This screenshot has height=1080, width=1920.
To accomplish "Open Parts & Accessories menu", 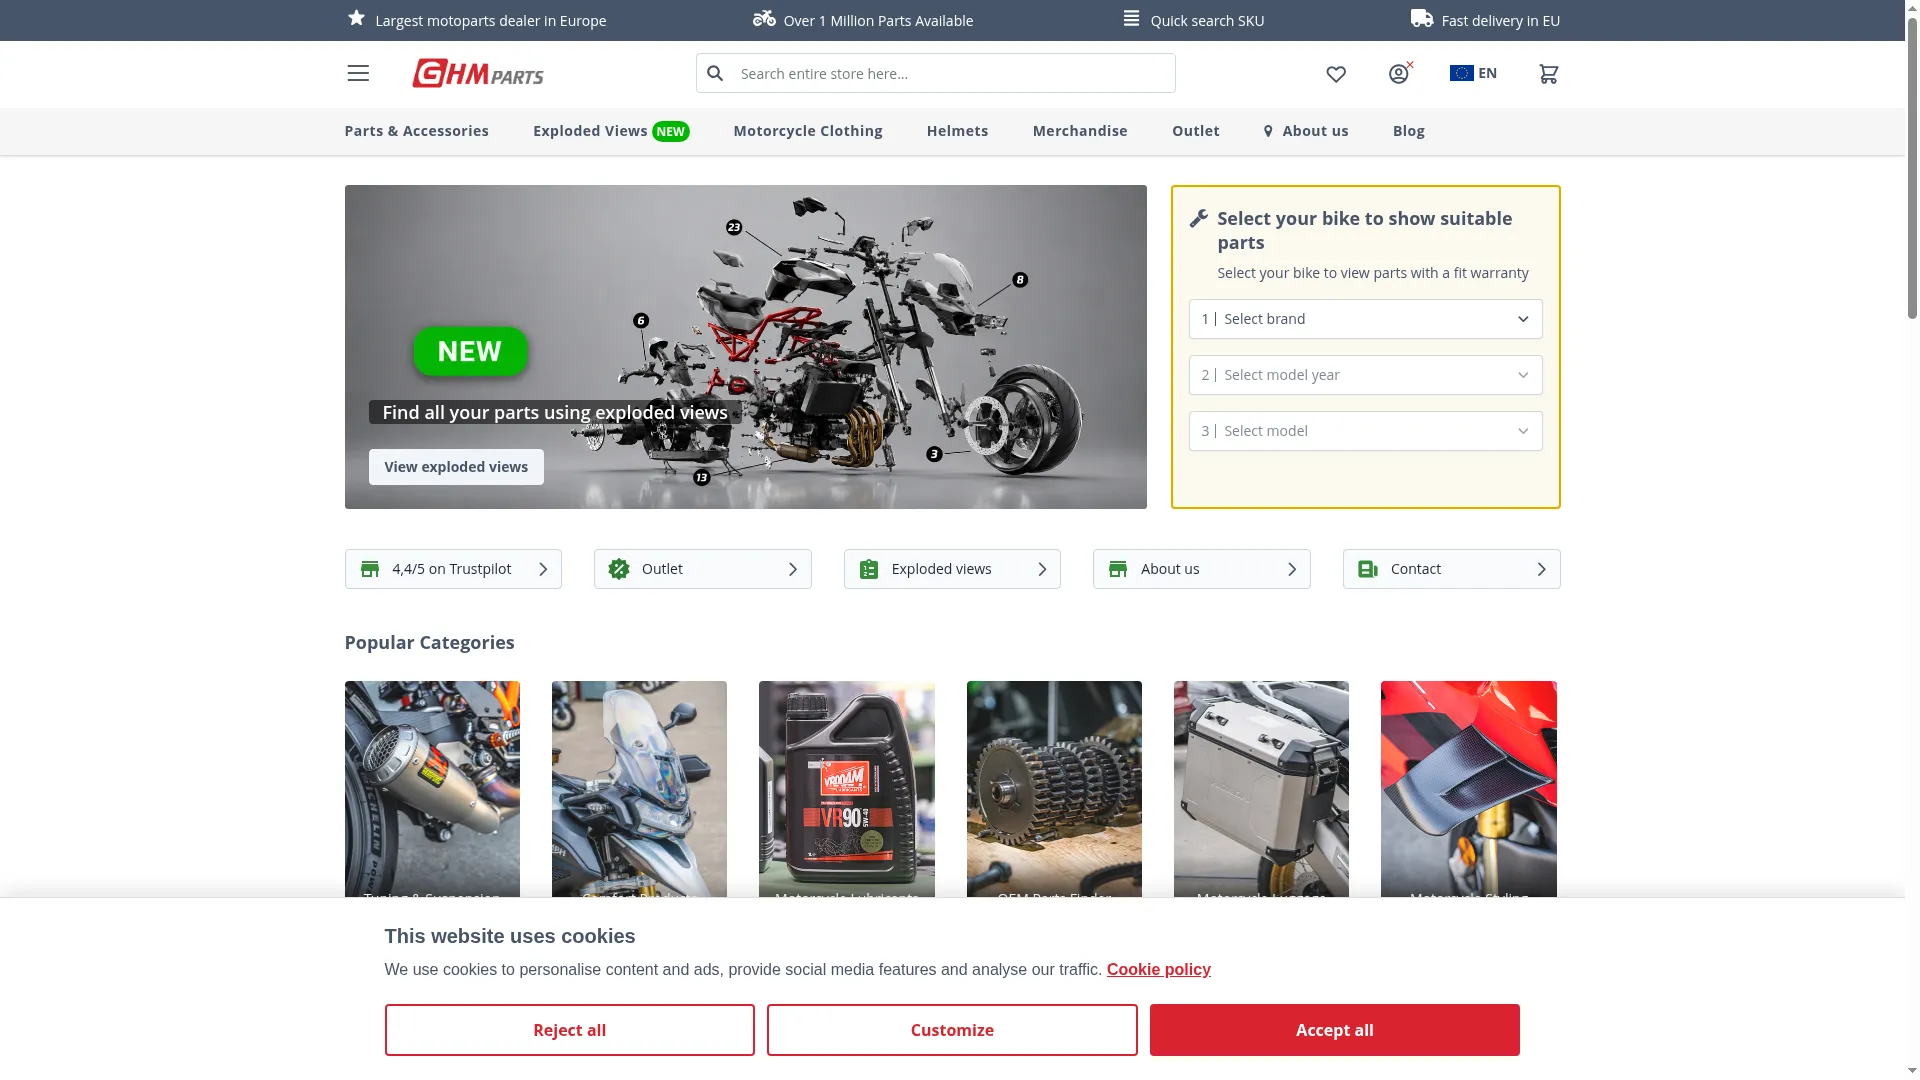I will click(x=416, y=131).
